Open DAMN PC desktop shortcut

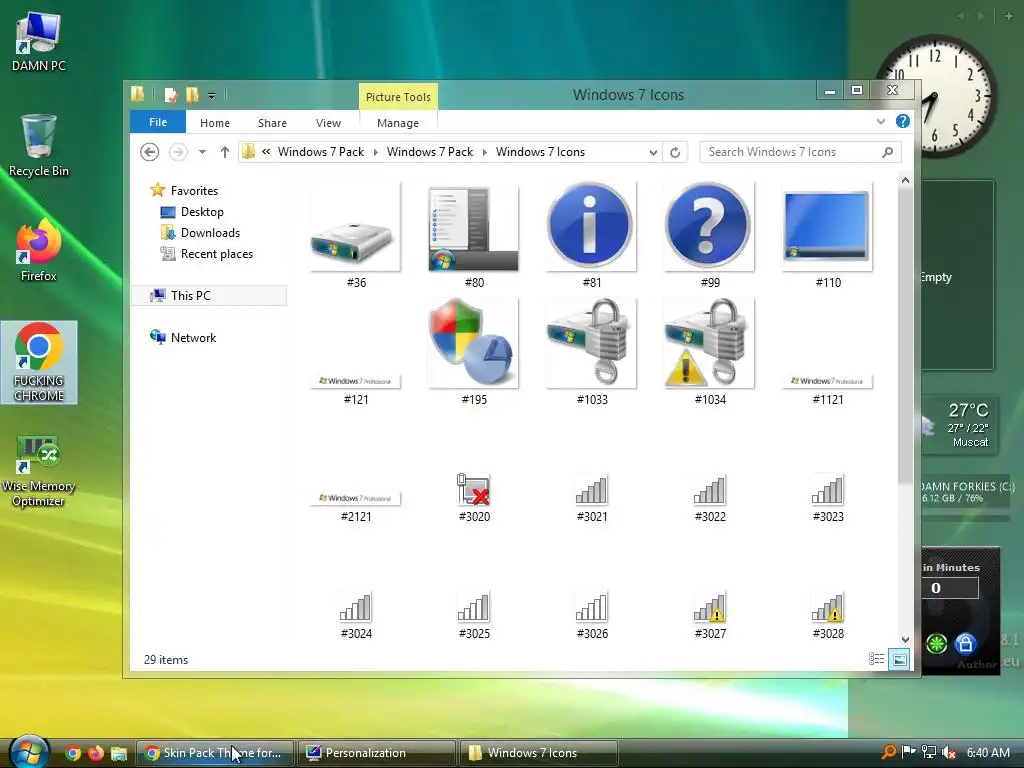[39, 40]
